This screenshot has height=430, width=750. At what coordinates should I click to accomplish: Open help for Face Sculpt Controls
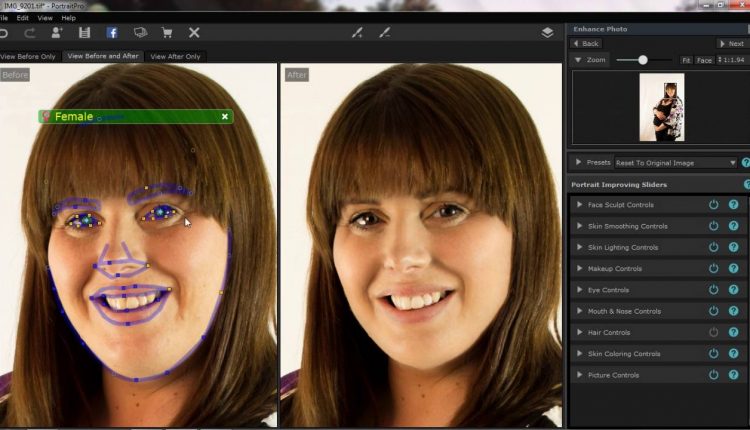(x=733, y=205)
